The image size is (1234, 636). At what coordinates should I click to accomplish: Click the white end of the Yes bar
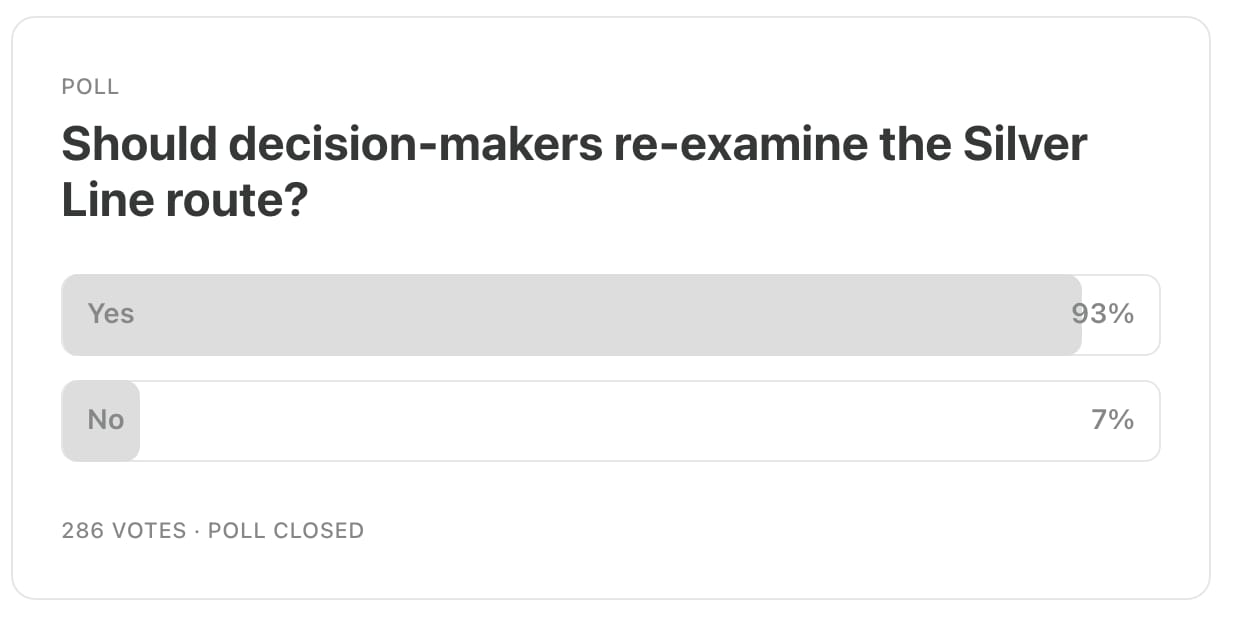click(x=1120, y=315)
